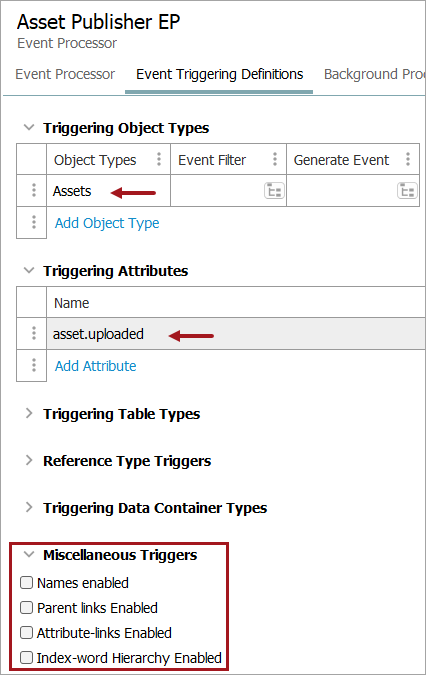The image size is (426, 675).
Task: Switch to the Event Processor tab
Action: click(x=65, y=74)
